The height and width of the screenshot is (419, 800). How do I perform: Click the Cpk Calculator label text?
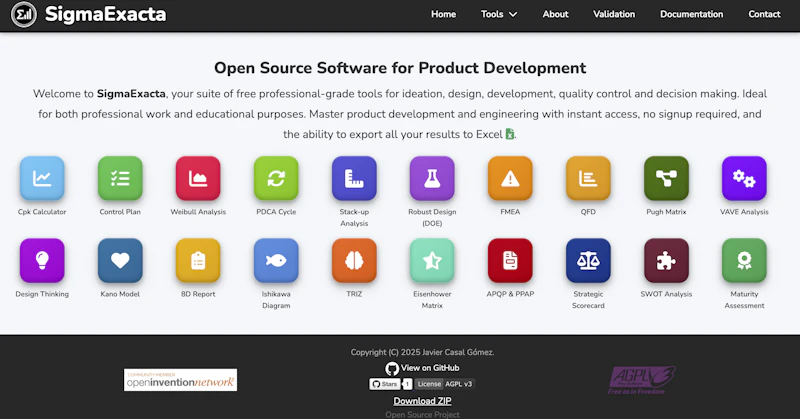(42, 212)
